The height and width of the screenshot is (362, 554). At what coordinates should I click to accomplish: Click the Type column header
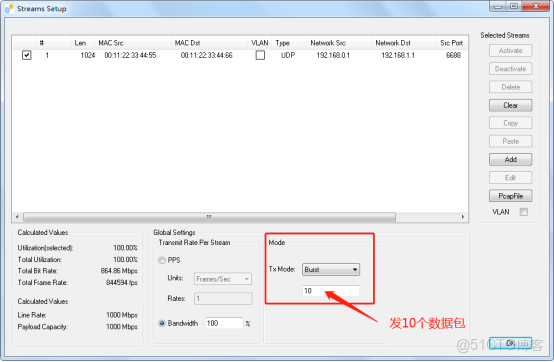[289, 43]
